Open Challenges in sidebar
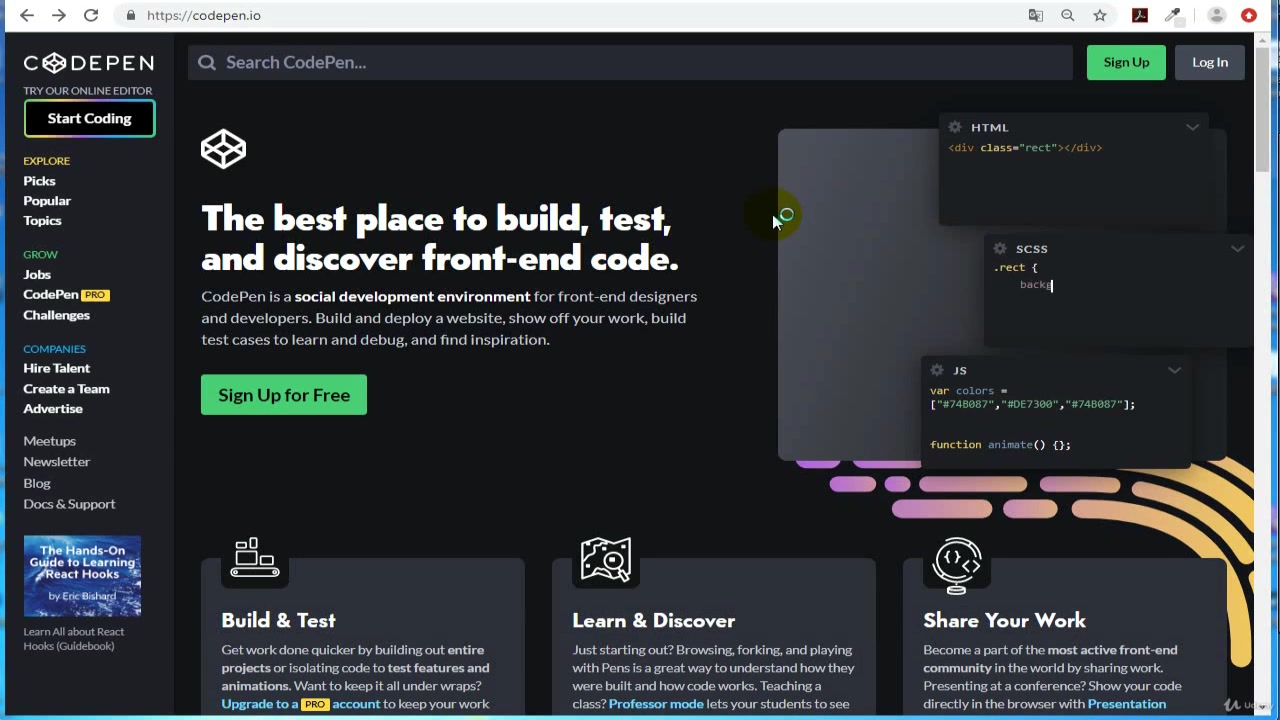 (x=56, y=315)
